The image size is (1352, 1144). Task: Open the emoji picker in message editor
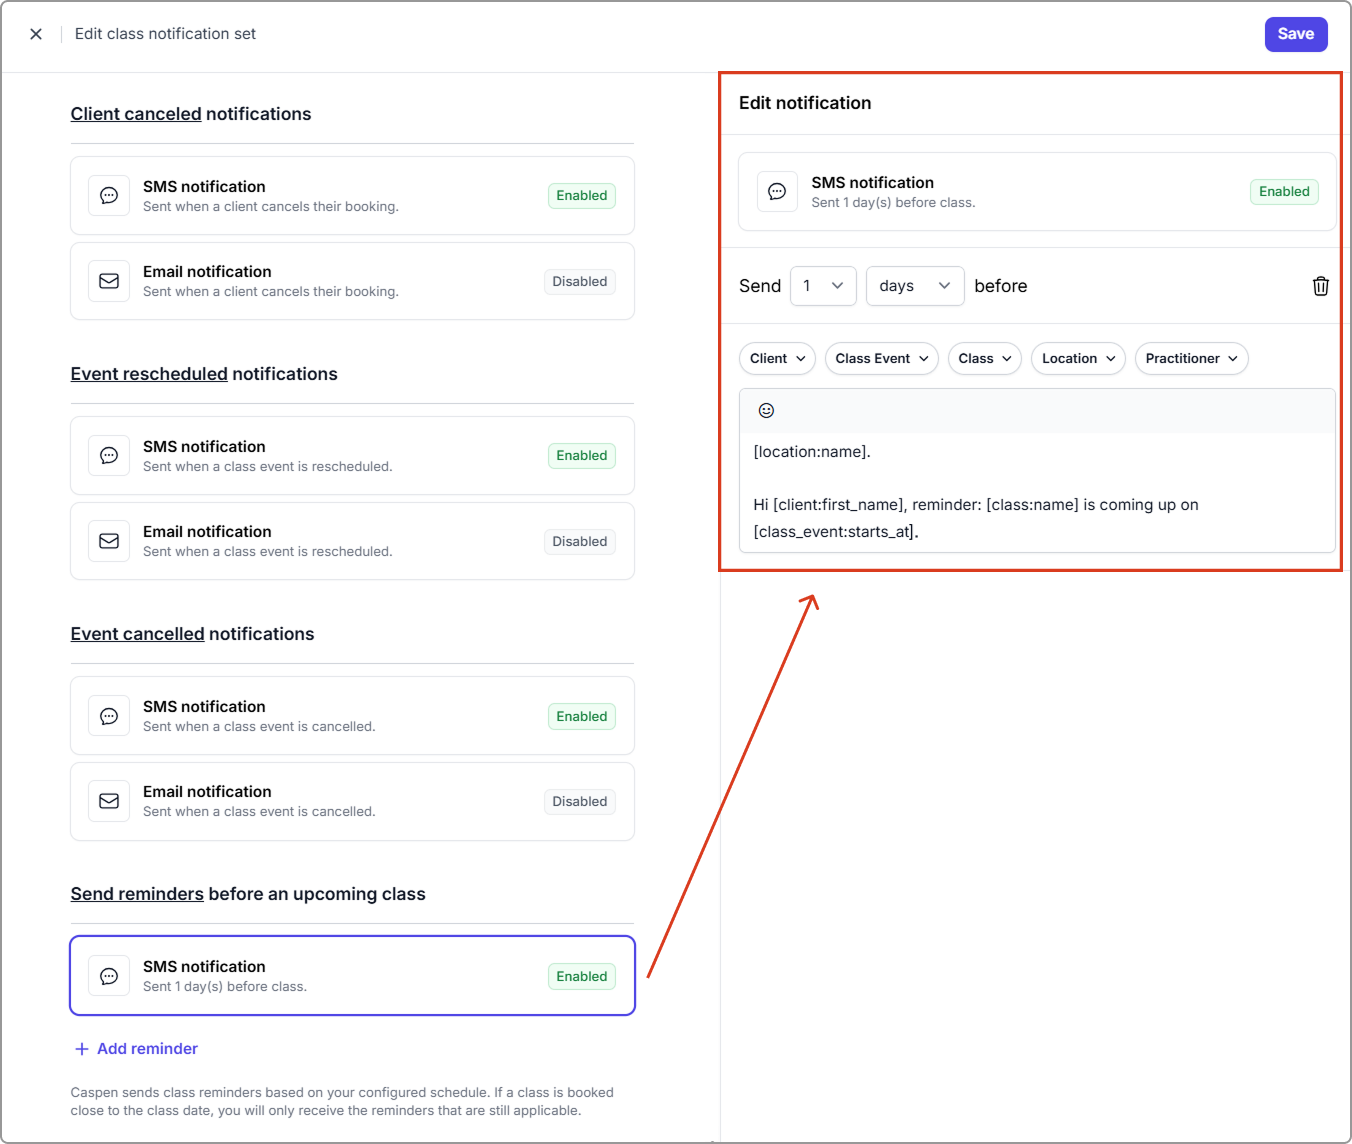(x=766, y=411)
